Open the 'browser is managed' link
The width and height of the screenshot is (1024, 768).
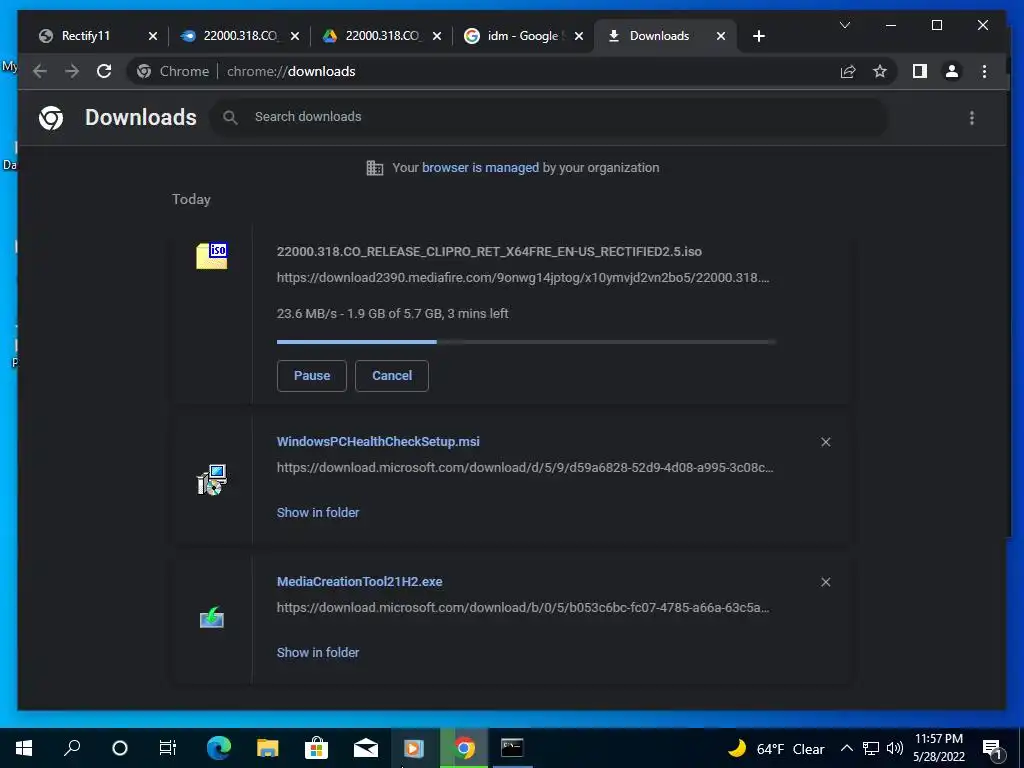pyautogui.click(x=480, y=168)
